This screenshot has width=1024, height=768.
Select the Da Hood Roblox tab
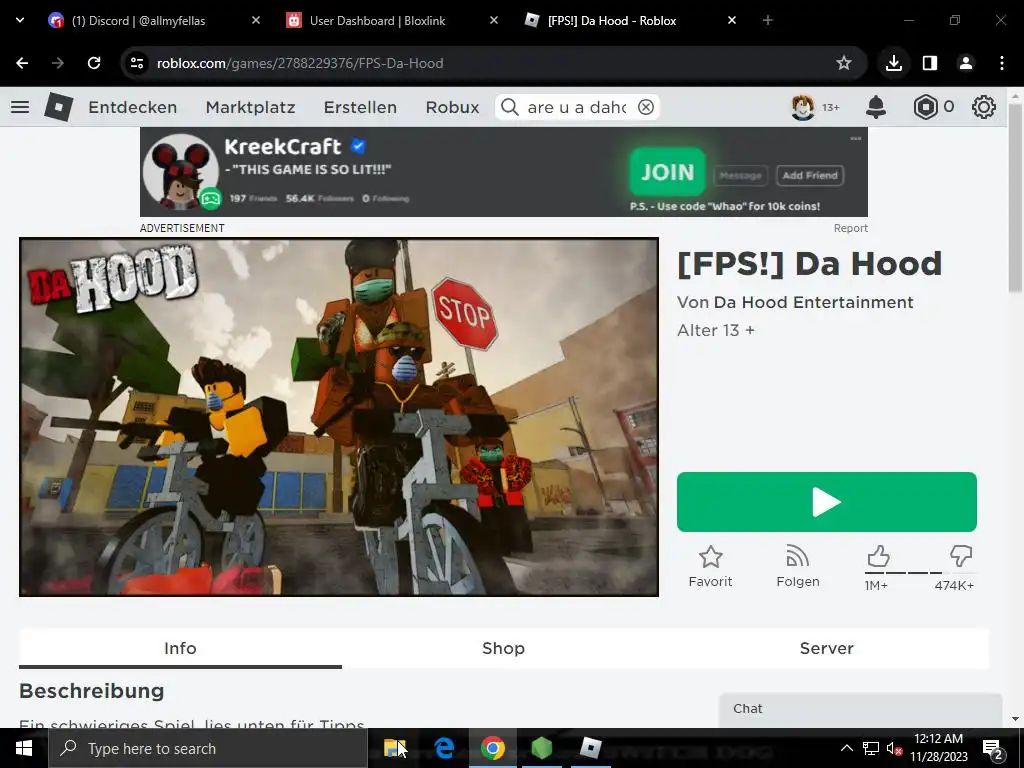612,20
